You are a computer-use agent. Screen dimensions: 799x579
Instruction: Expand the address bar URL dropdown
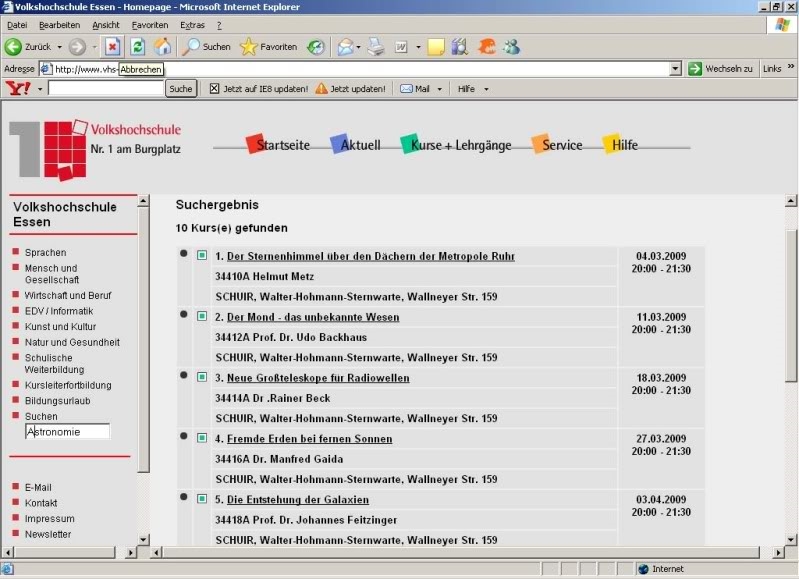pyautogui.click(x=675, y=69)
